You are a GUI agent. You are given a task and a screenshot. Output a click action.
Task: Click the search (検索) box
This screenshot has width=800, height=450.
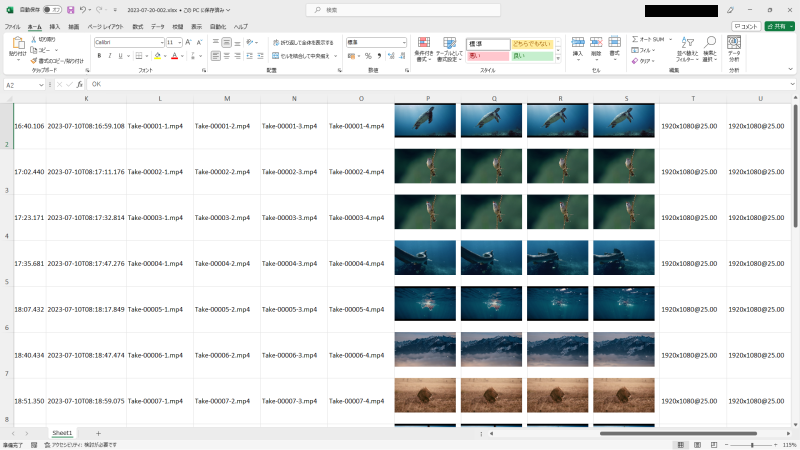click(403, 10)
